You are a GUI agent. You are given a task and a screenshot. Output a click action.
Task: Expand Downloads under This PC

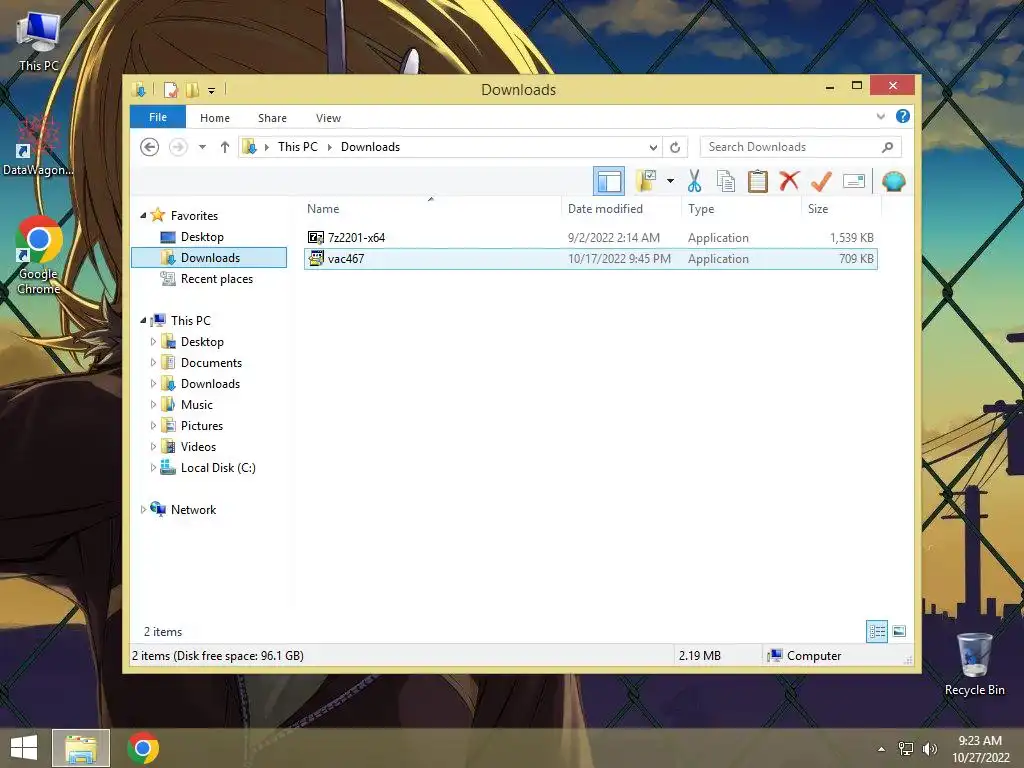tap(153, 383)
